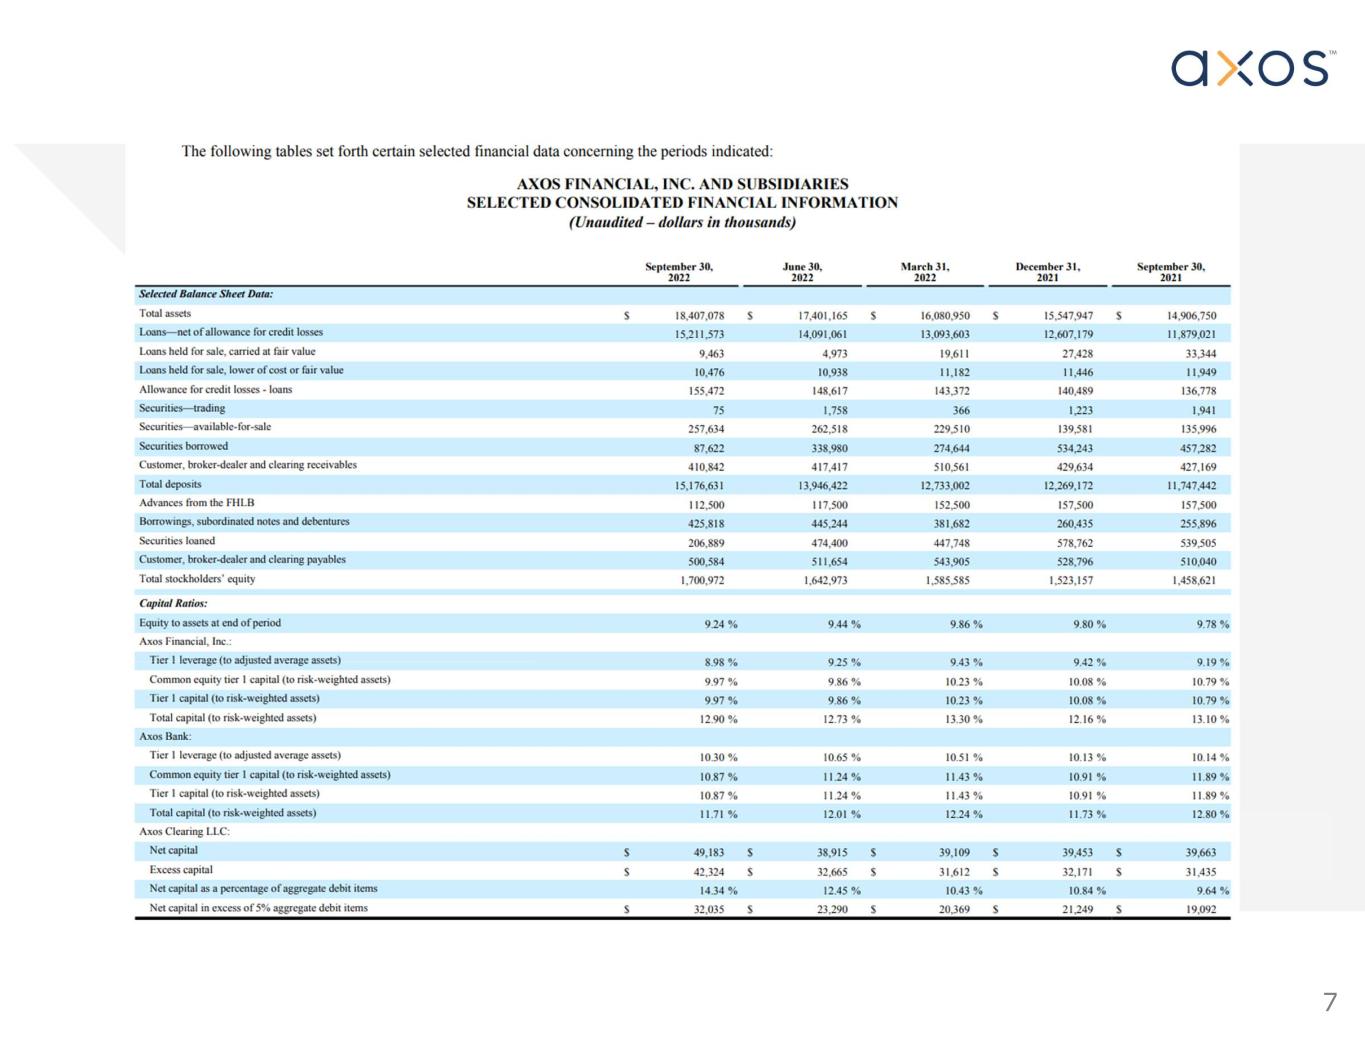
Task: Click the 'Securities—trading' row label
Action: click(182, 408)
